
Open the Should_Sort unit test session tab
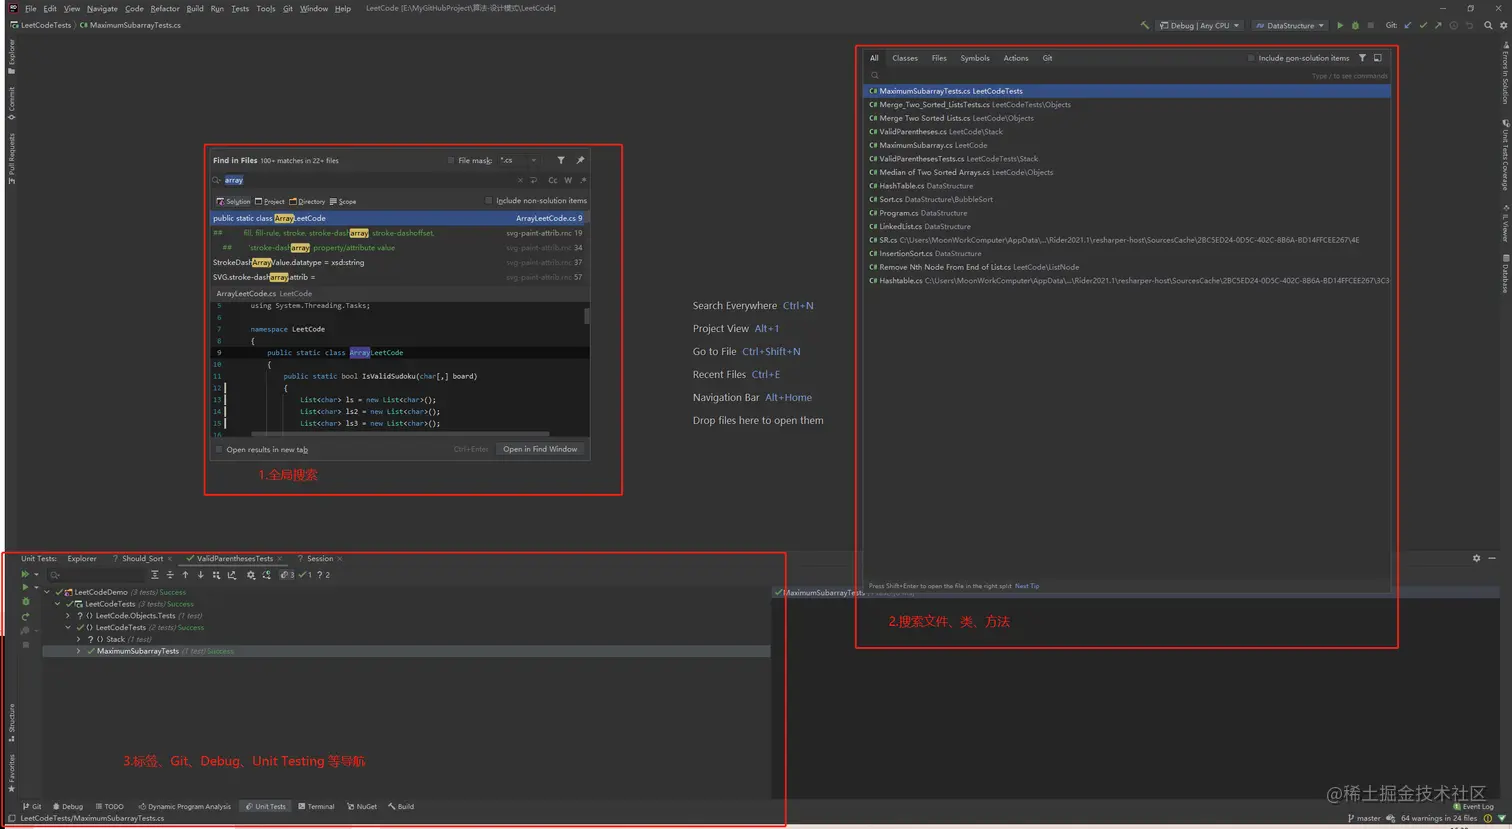(142, 558)
